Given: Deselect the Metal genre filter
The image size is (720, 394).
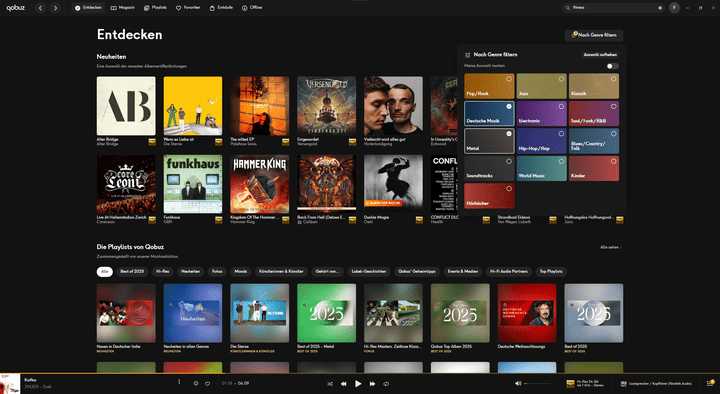Looking at the screenshot, I should pos(489,141).
